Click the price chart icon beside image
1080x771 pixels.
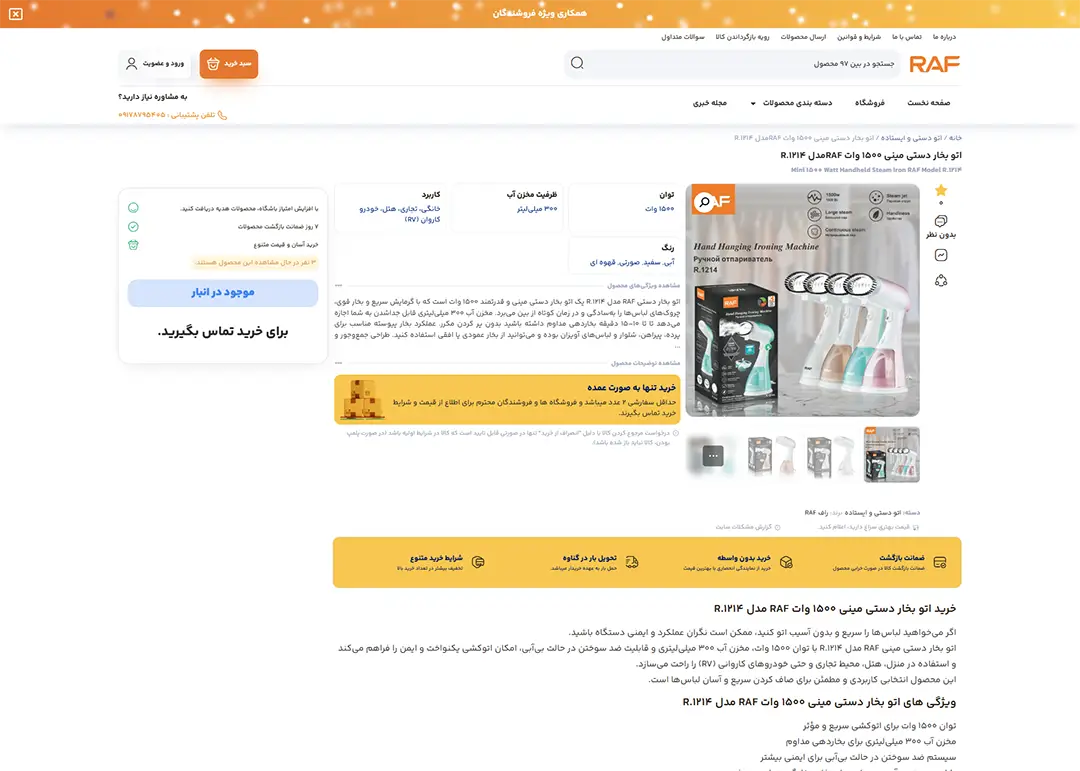coord(940,255)
